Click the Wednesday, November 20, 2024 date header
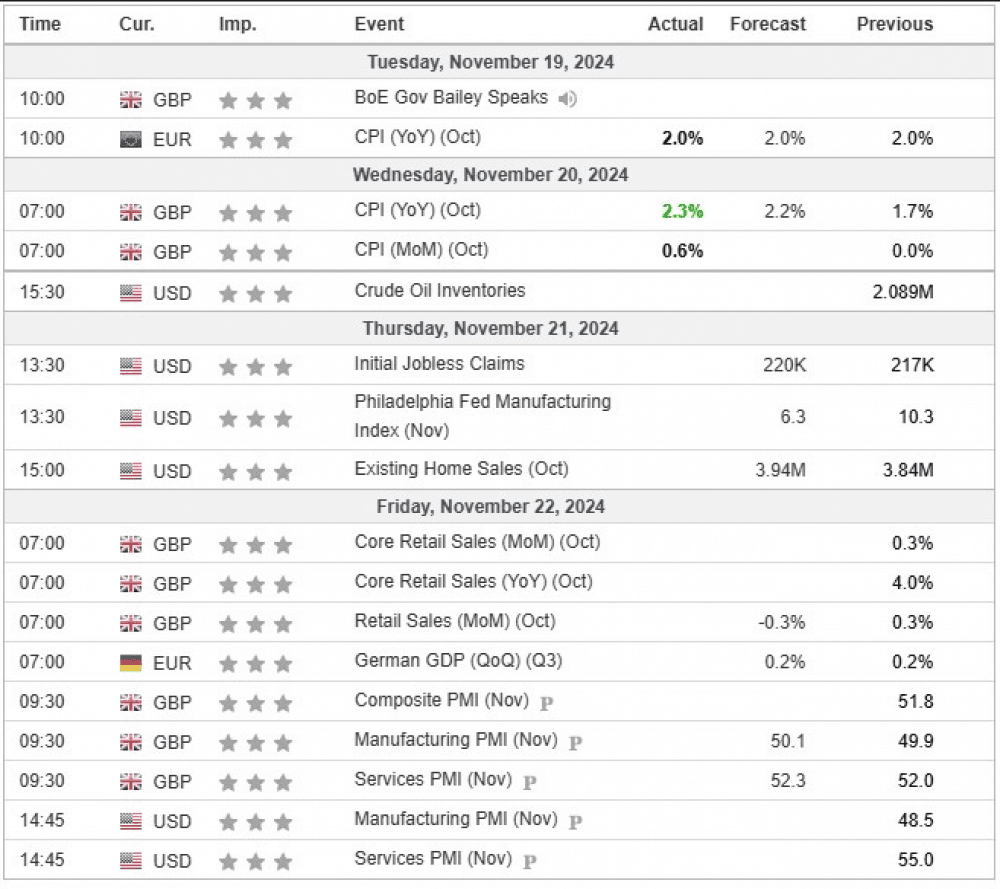The height and width of the screenshot is (889, 1000). 490,175
